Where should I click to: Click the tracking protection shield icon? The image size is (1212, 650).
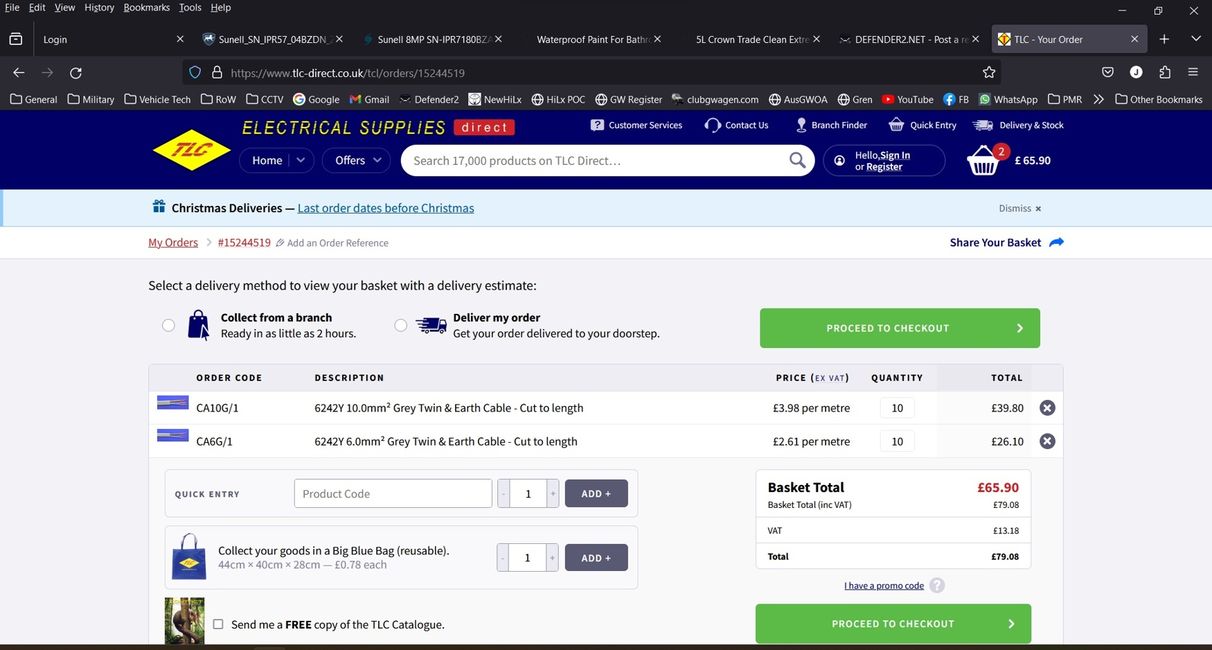click(195, 72)
